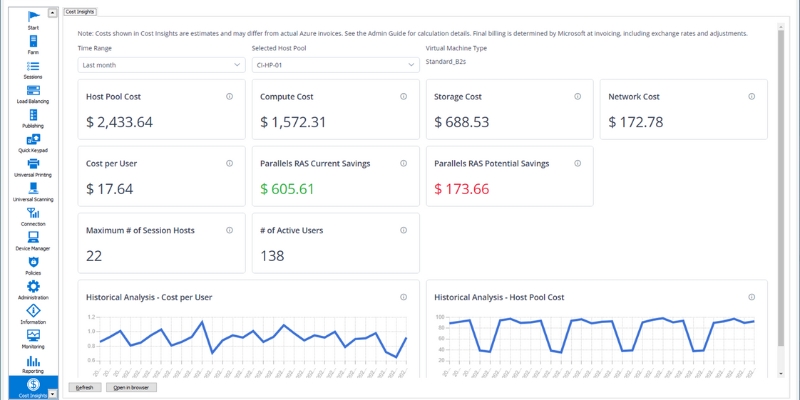Open Universal Printing settings
The image size is (800, 400).
tap(33, 167)
